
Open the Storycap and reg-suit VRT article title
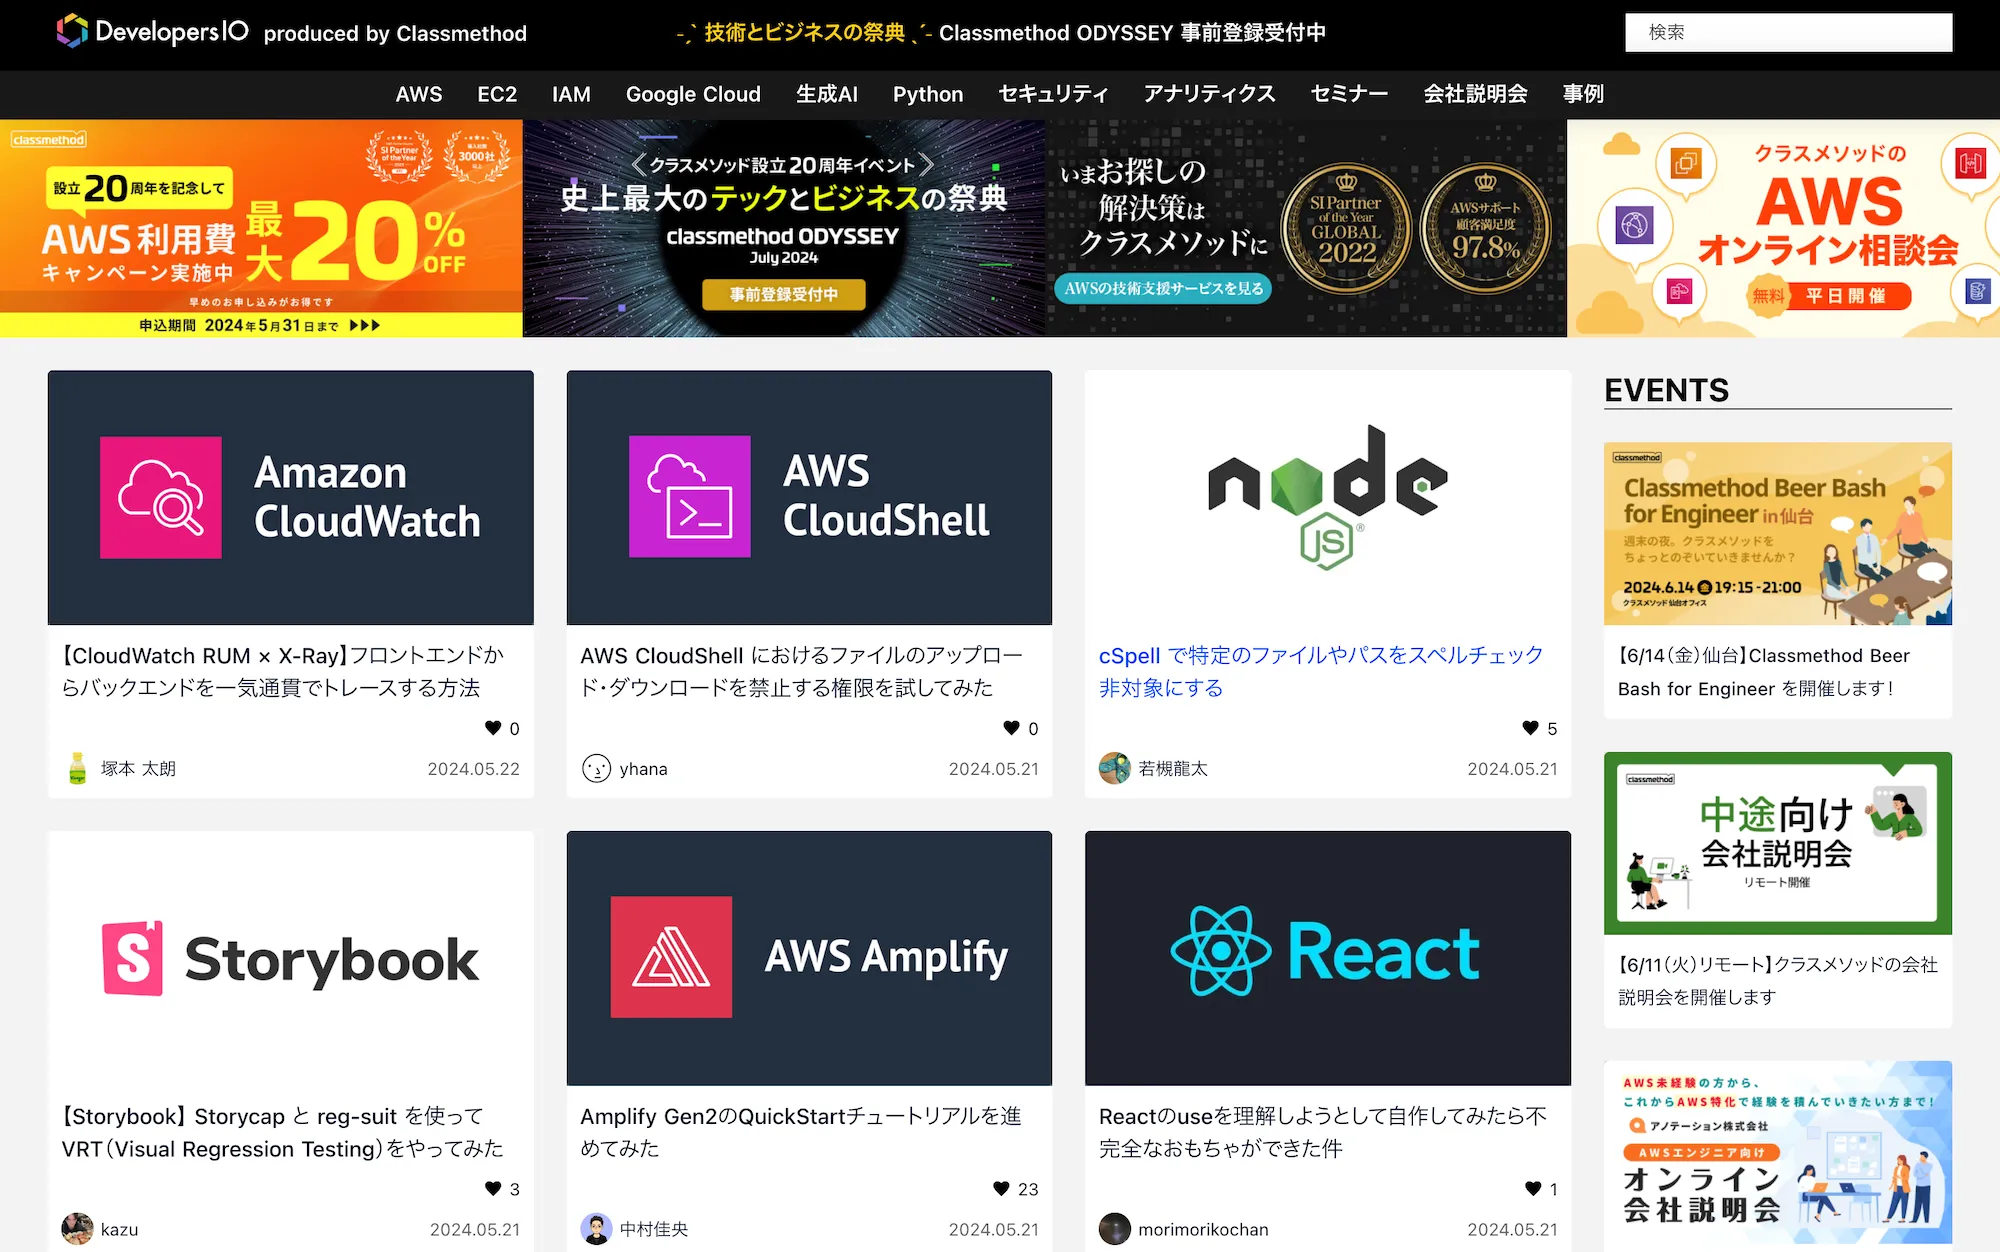point(283,1132)
